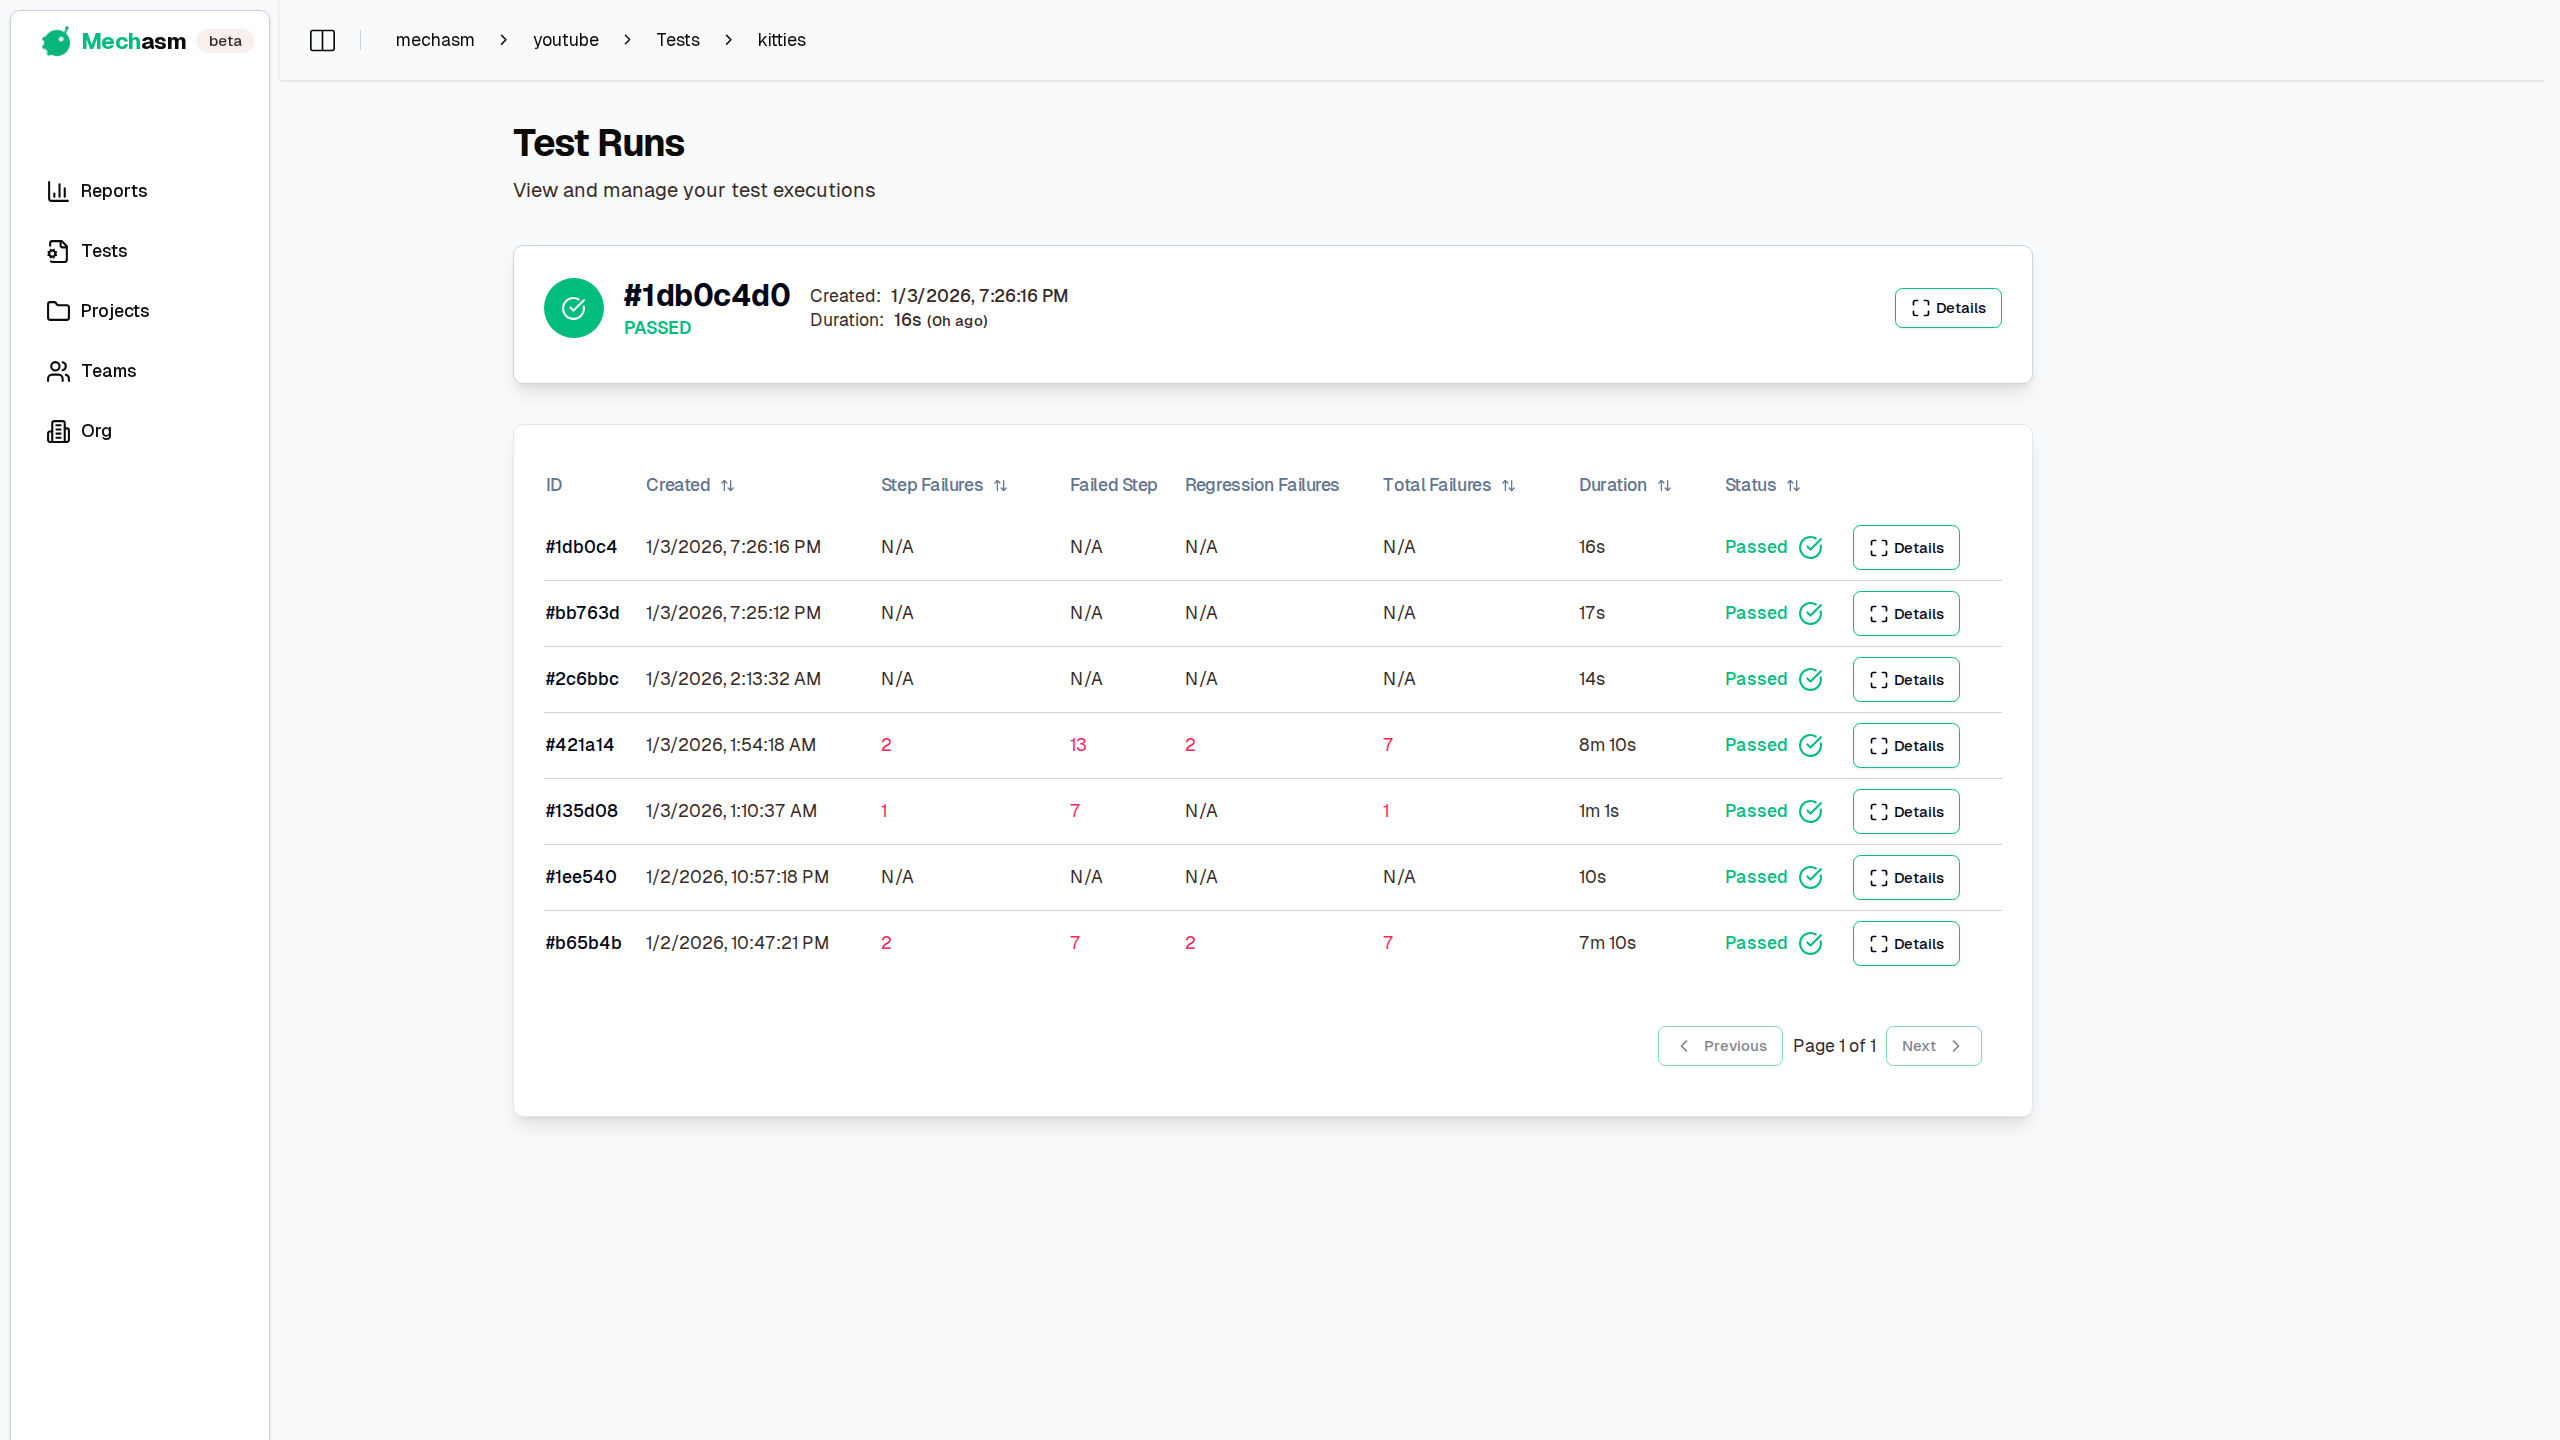Viewport: 2560px width, 1440px height.
Task: Open Details for run #b65b4b
Action: 1905,944
